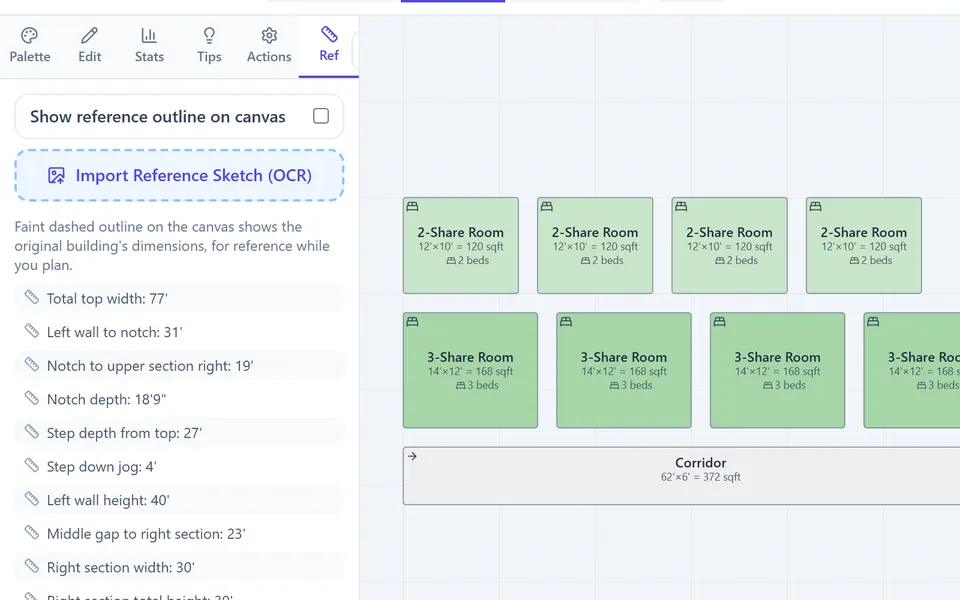
Task: Select the second 3-Share Room block from left
Action: coord(624,370)
